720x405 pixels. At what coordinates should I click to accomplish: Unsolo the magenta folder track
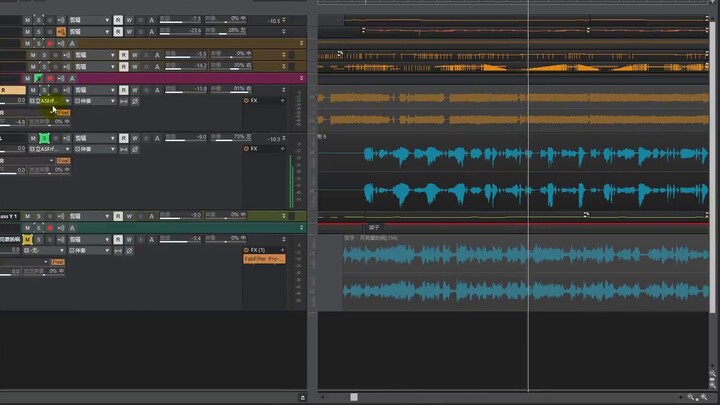tap(39, 79)
